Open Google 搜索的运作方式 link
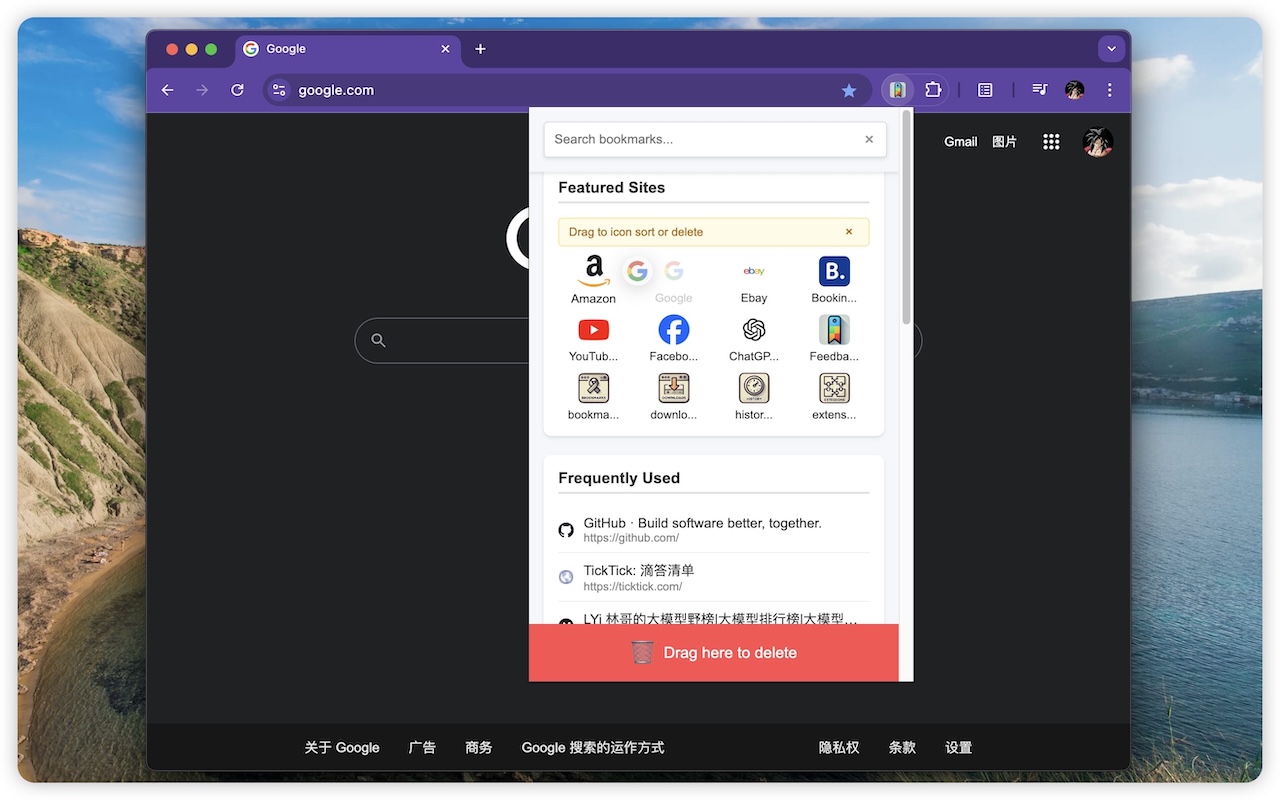 (x=593, y=747)
